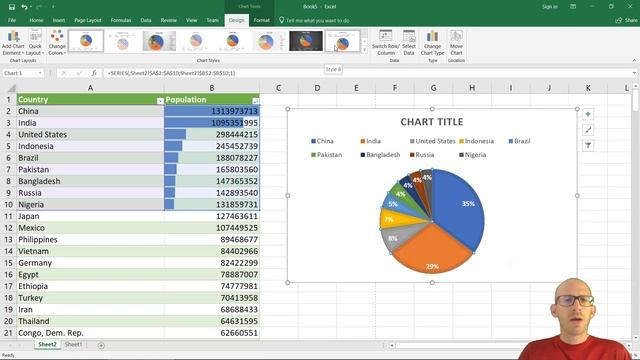Screen dimensions: 640x360
Task: Click the vertical scrollbar down arrow
Action: (x=636, y=338)
